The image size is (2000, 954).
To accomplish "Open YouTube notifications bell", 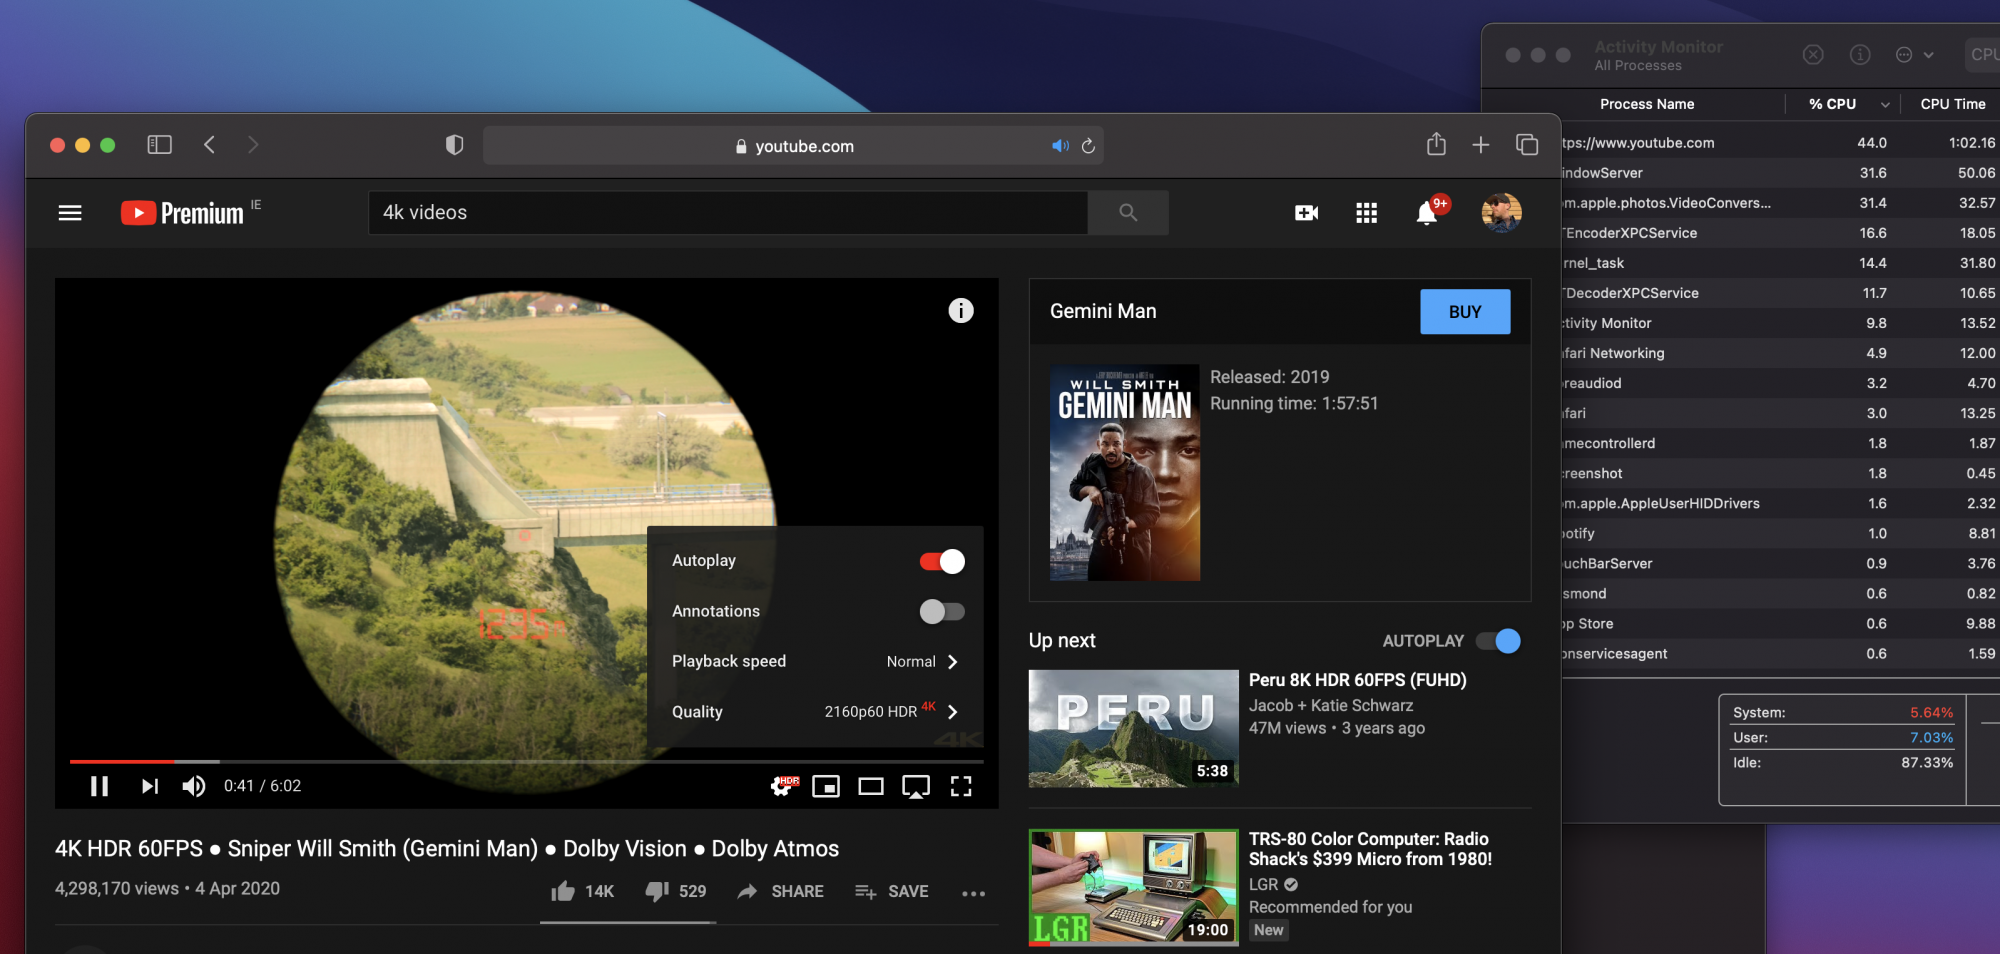I will [1427, 213].
